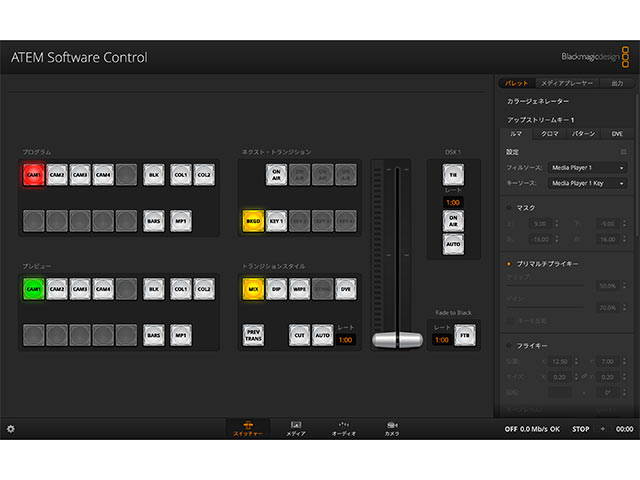
Task: Switch to the パレット tab
Action: tap(517, 83)
